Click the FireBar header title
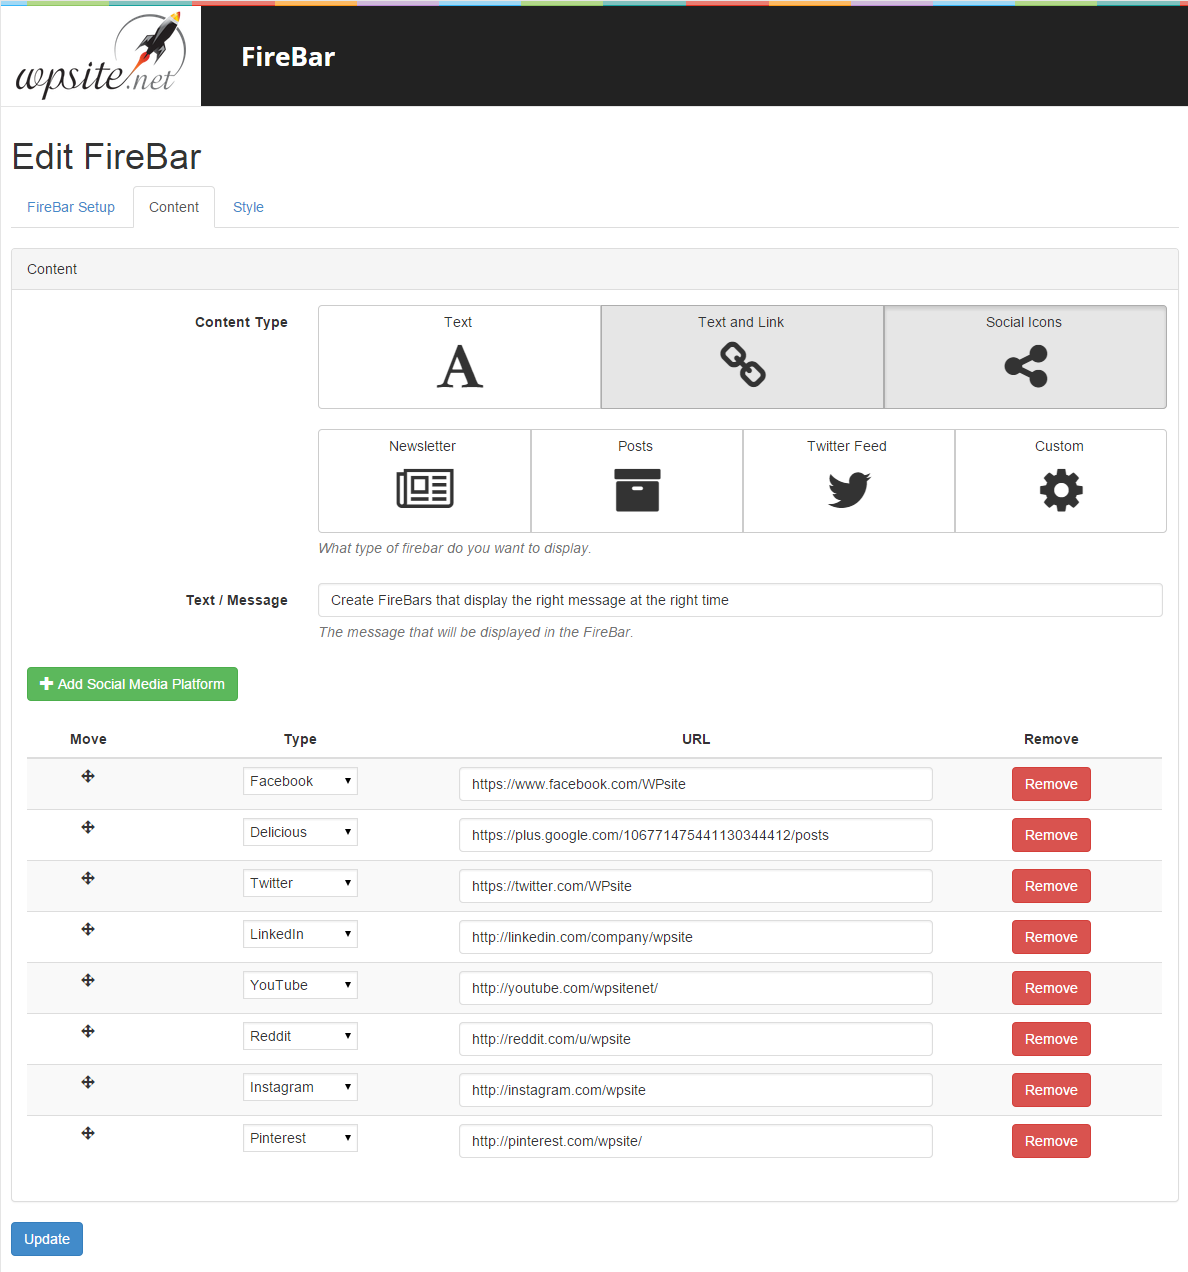The width and height of the screenshot is (1188, 1272). pyautogui.click(x=288, y=57)
